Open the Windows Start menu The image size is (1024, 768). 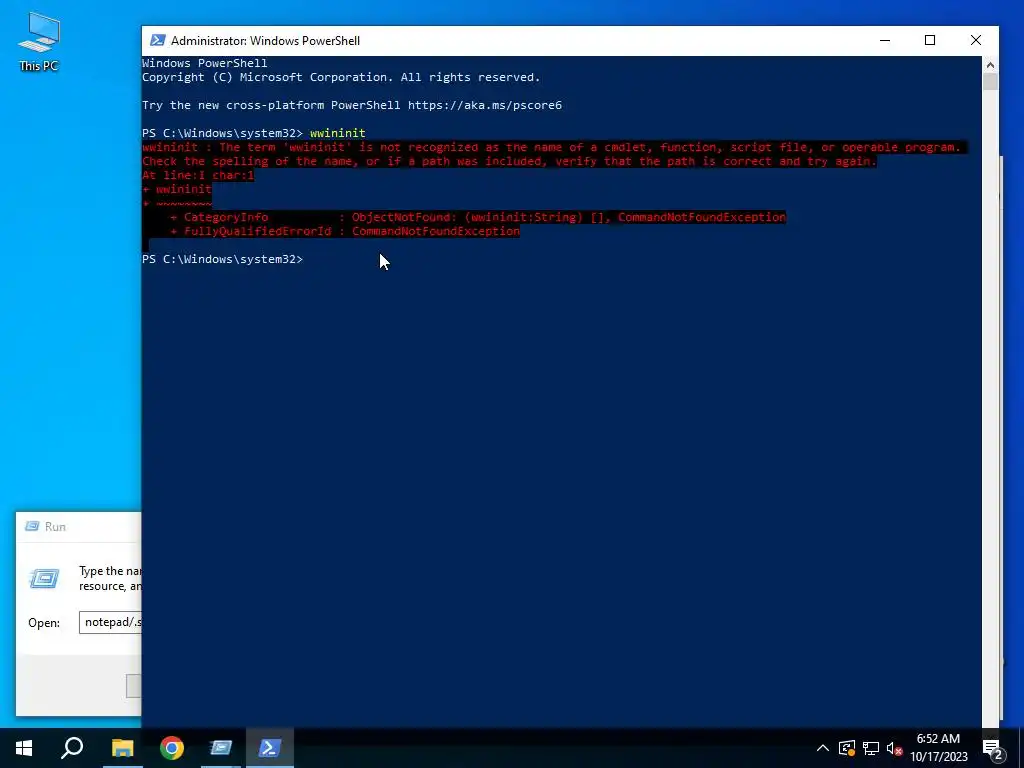coord(24,748)
